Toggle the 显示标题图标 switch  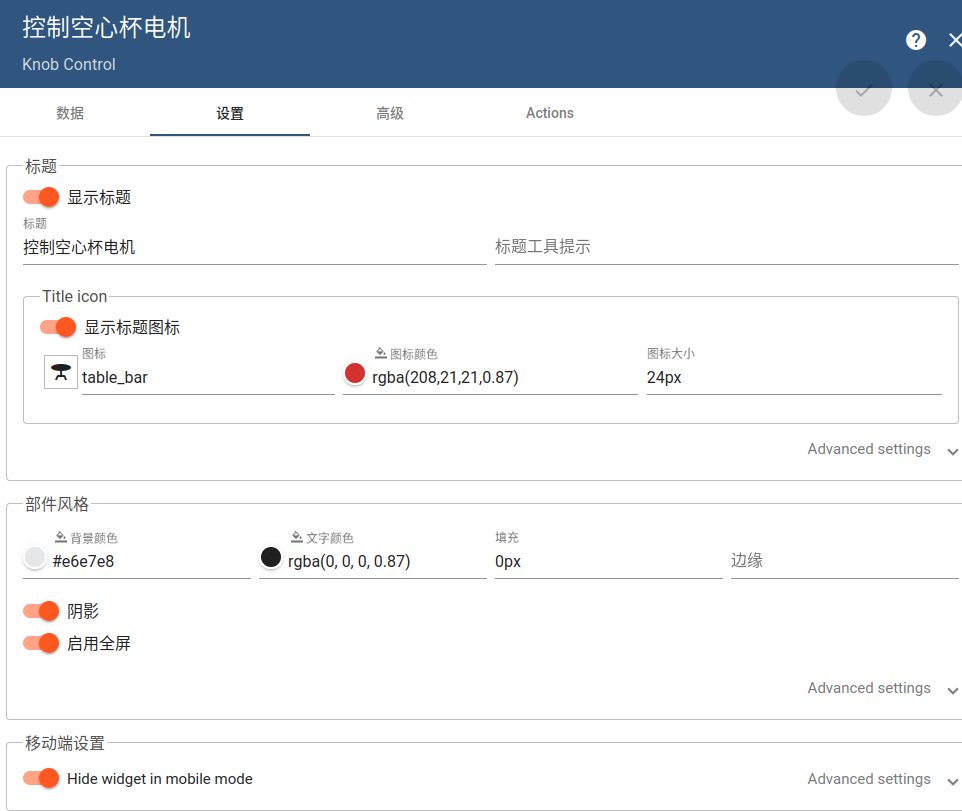[x=58, y=327]
